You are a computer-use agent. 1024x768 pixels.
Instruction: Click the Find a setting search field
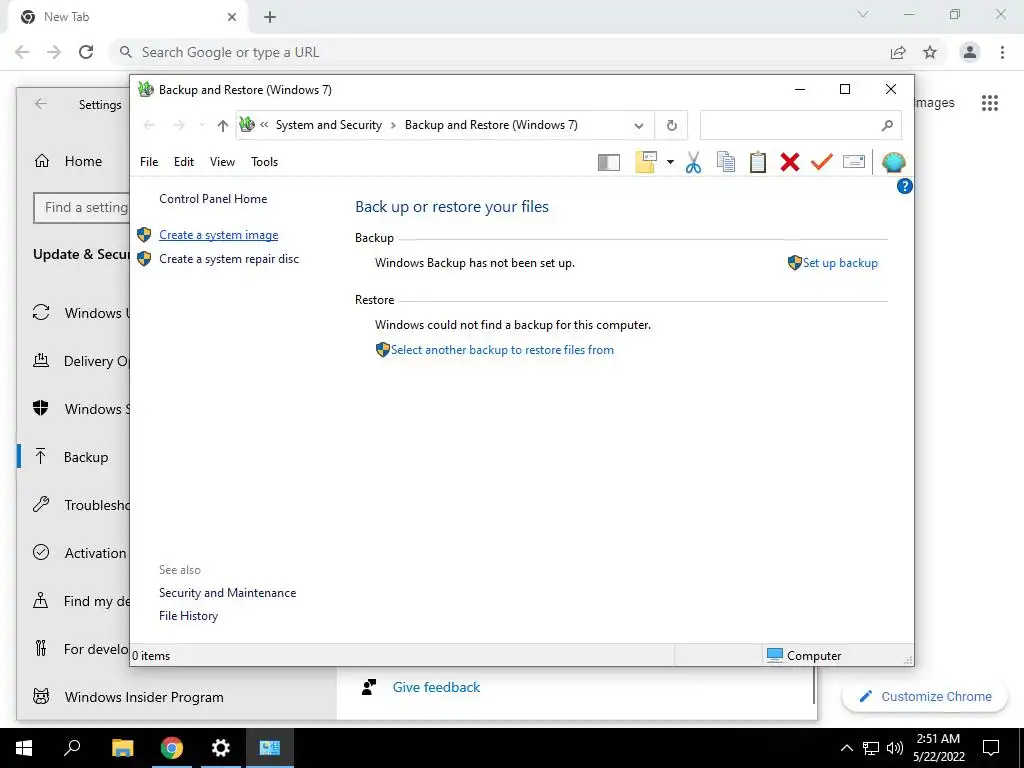point(82,208)
